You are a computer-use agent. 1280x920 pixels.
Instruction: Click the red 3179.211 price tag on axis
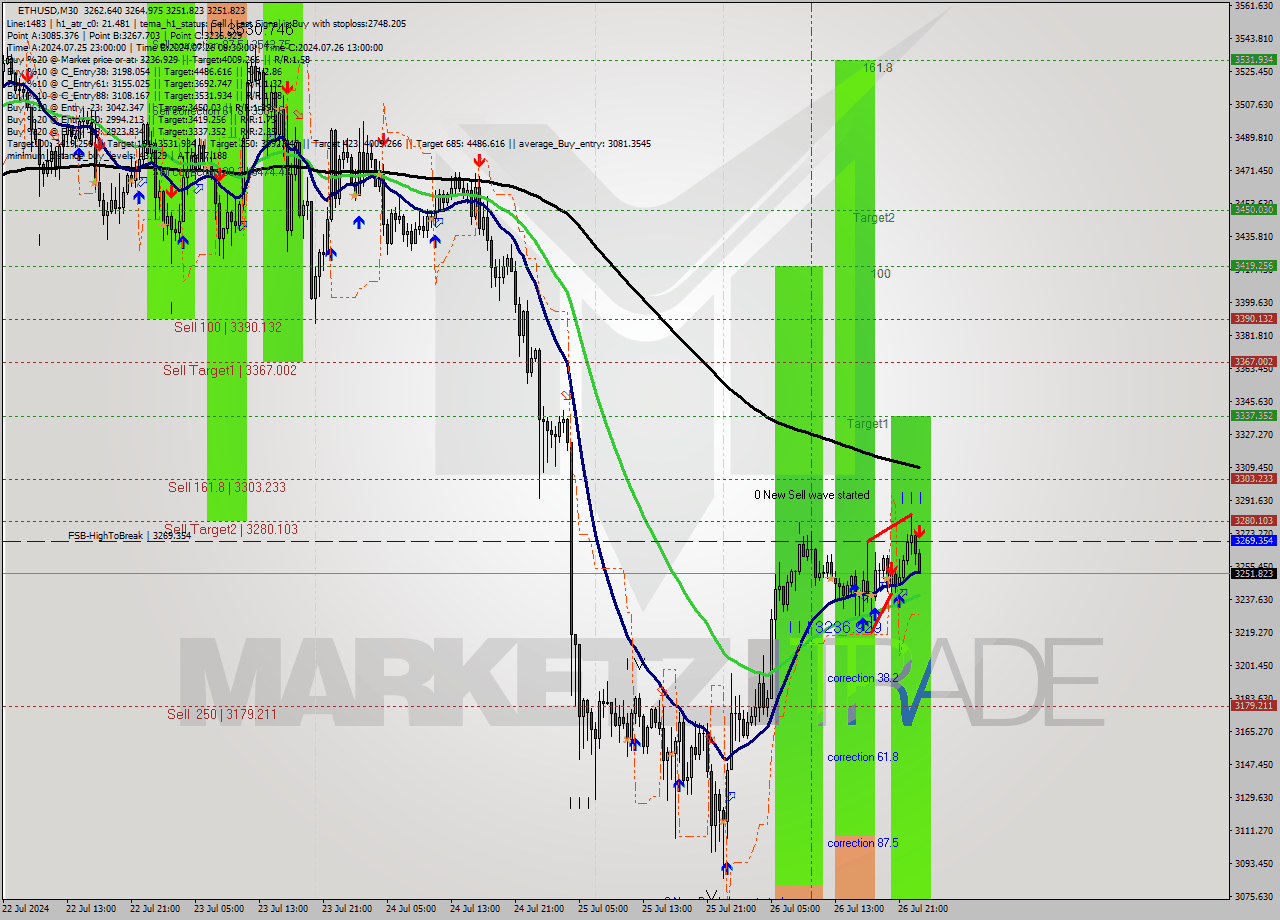(x=1253, y=705)
